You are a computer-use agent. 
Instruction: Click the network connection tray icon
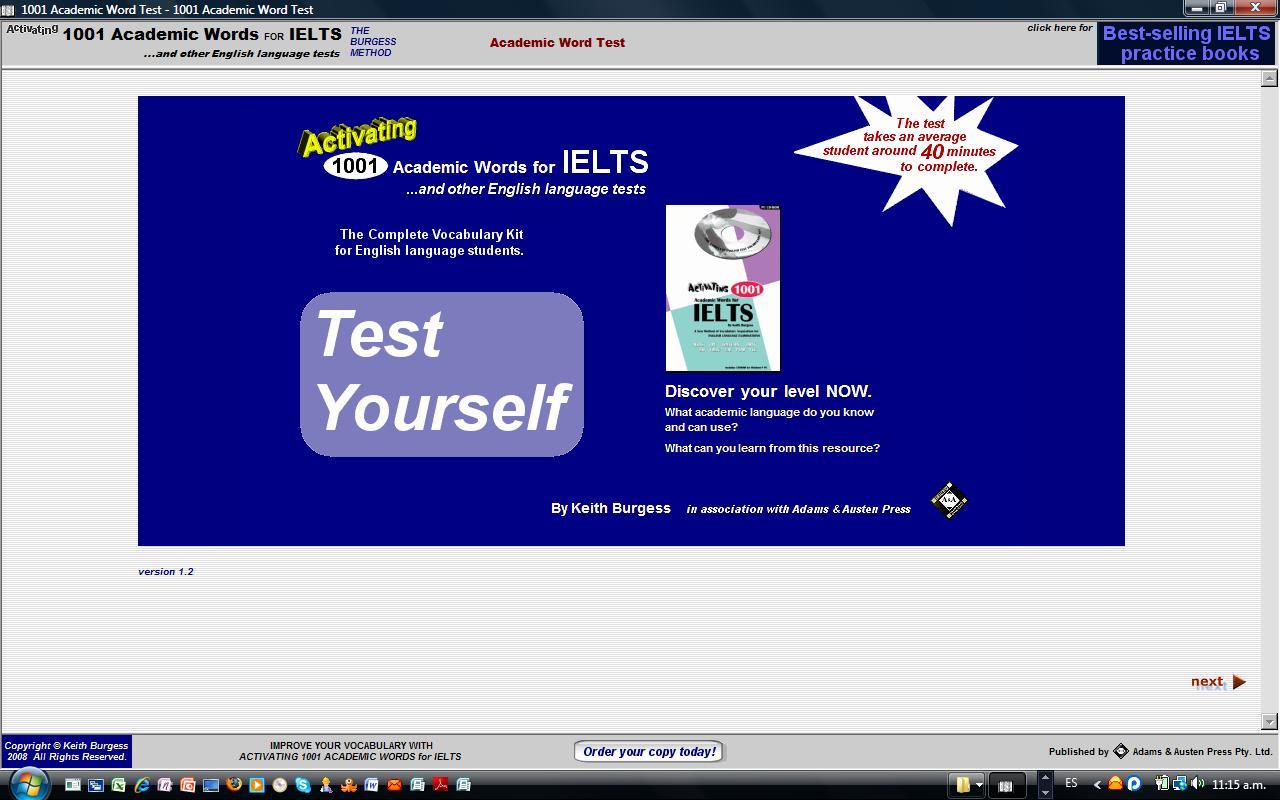(1179, 784)
